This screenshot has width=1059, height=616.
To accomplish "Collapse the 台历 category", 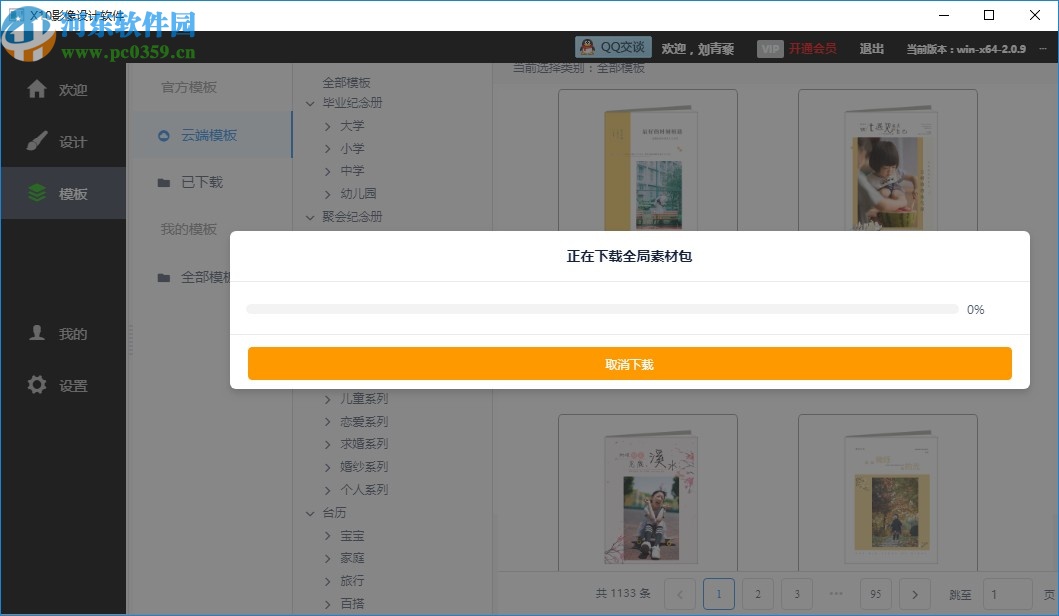I will click(x=311, y=512).
